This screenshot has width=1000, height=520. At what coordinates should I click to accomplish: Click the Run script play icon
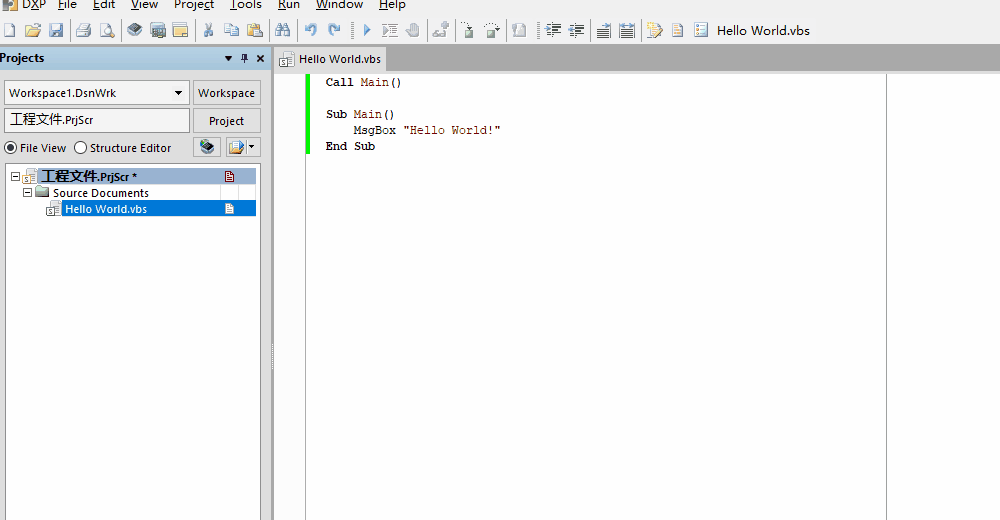click(366, 31)
